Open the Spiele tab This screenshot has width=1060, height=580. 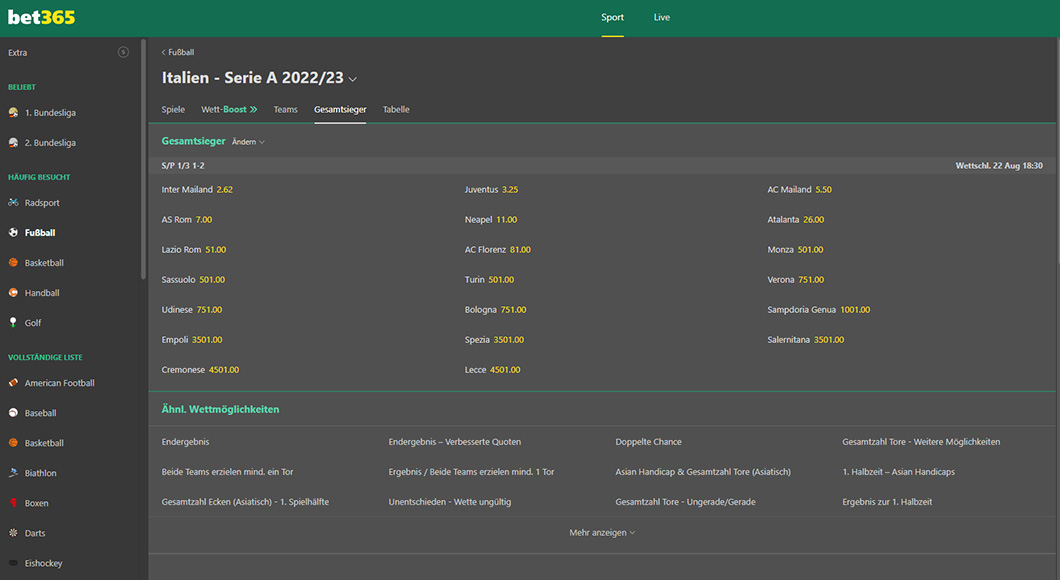click(x=173, y=110)
